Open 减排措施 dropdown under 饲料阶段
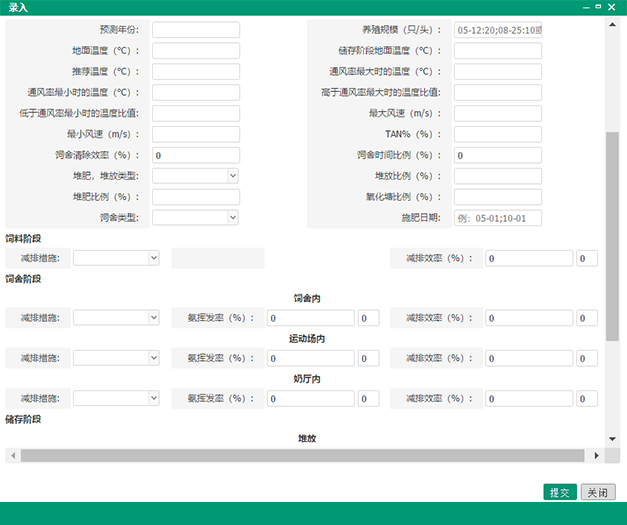The image size is (627, 525). 116,258
